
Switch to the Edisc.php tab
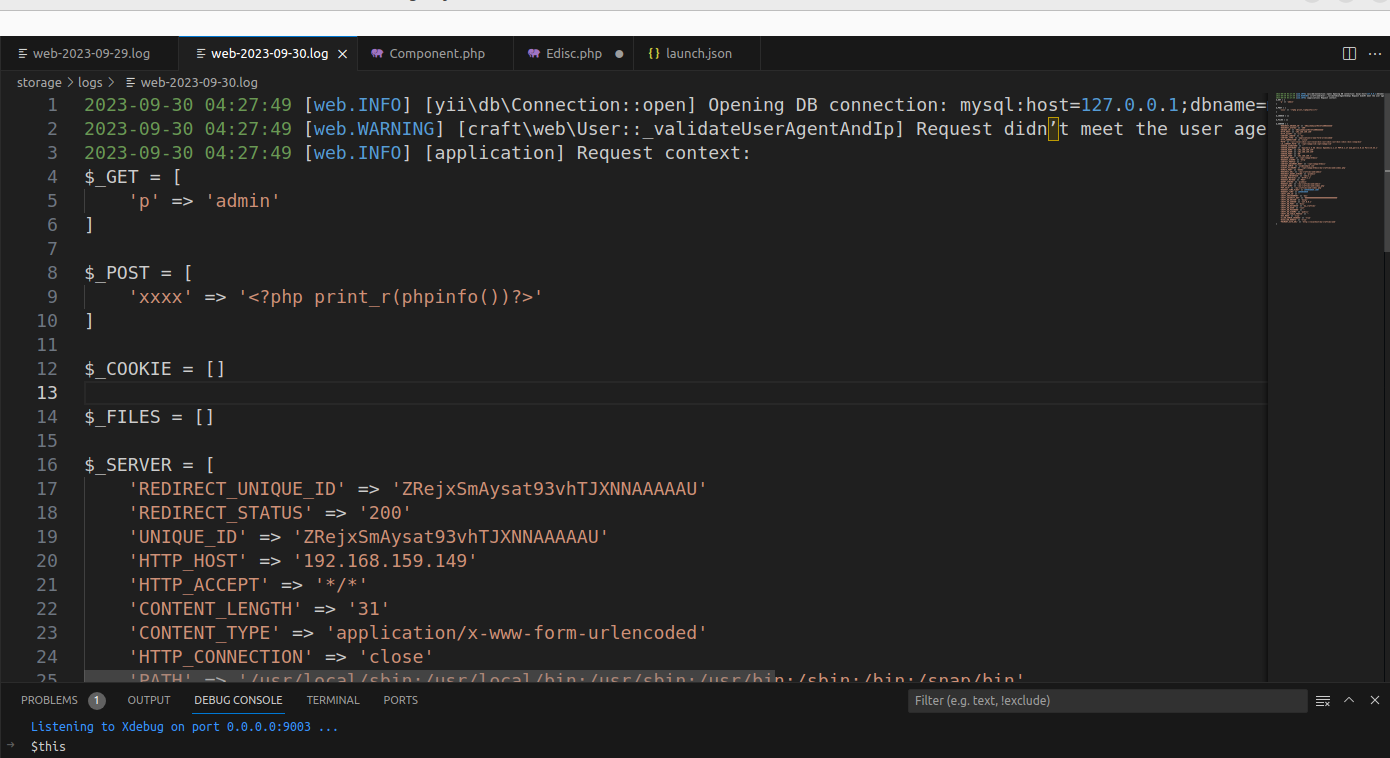(574, 54)
